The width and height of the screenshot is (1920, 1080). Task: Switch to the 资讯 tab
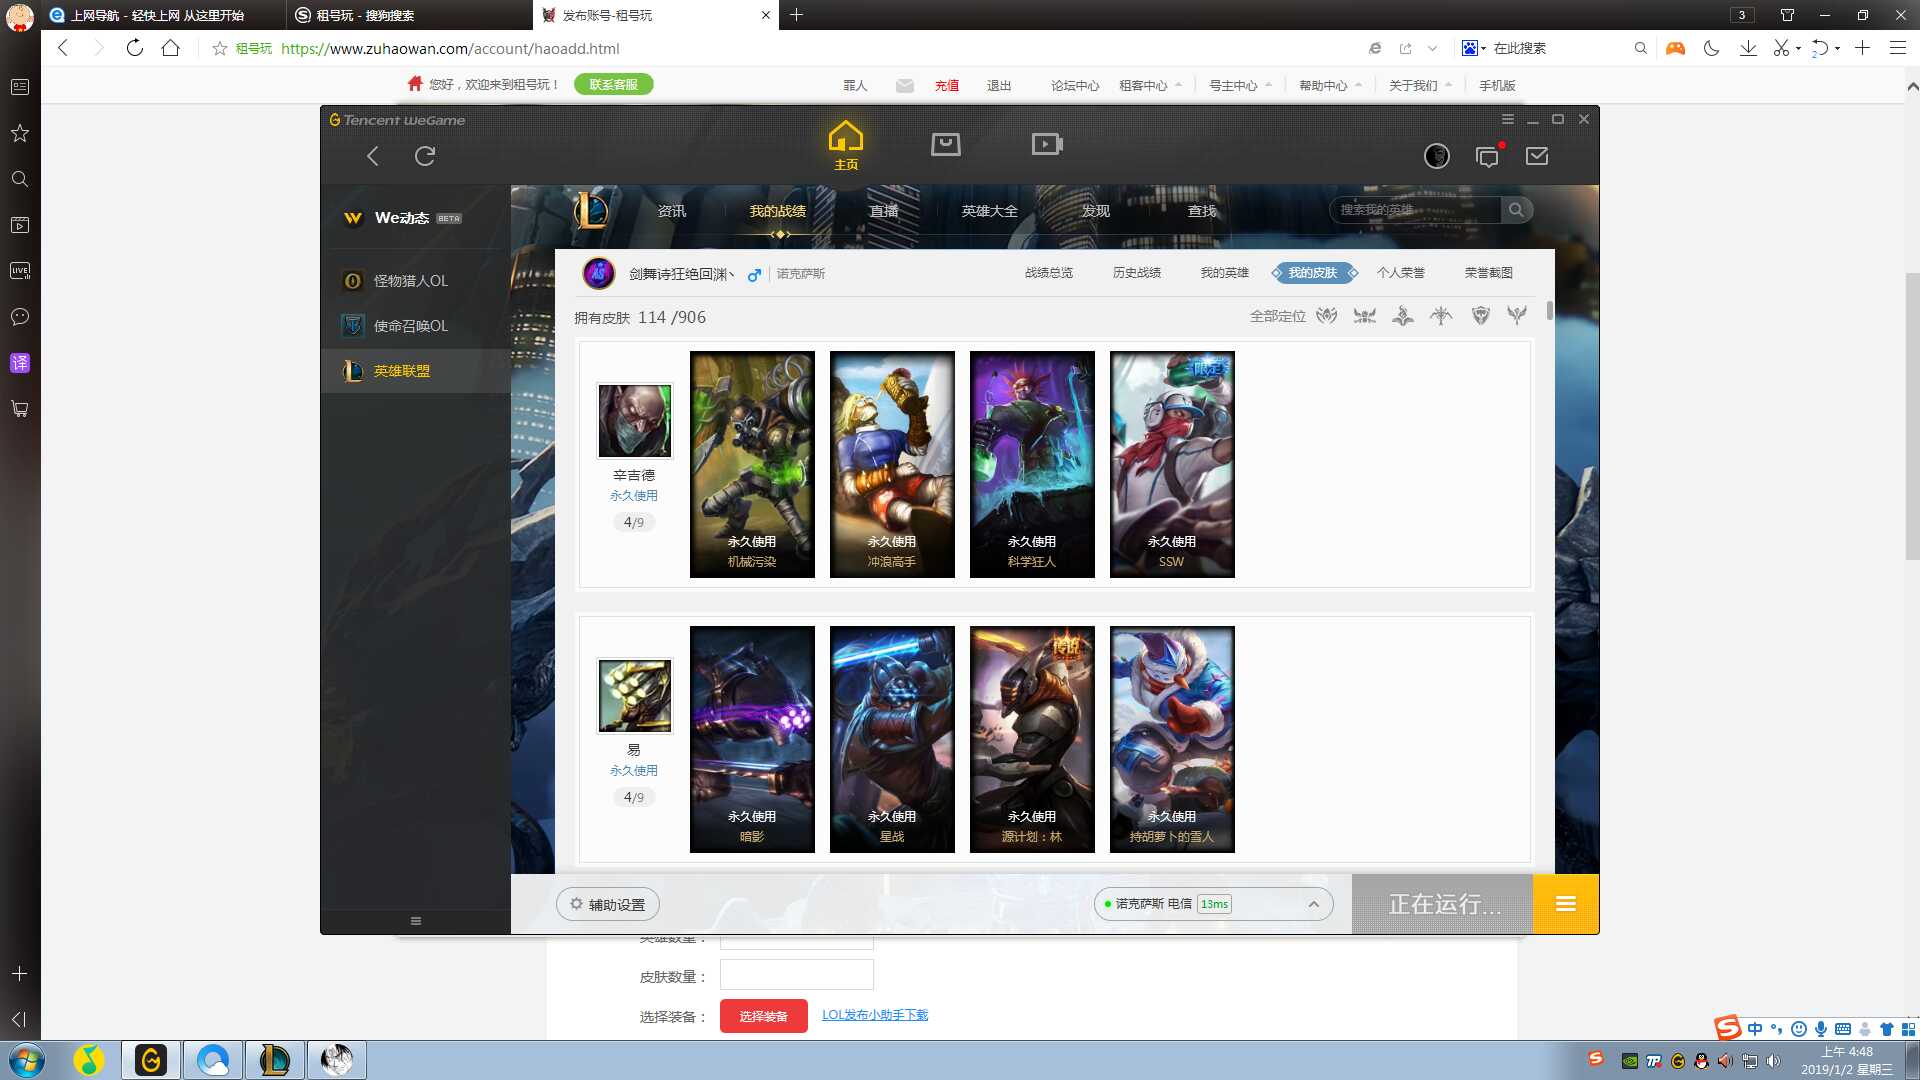tap(672, 211)
